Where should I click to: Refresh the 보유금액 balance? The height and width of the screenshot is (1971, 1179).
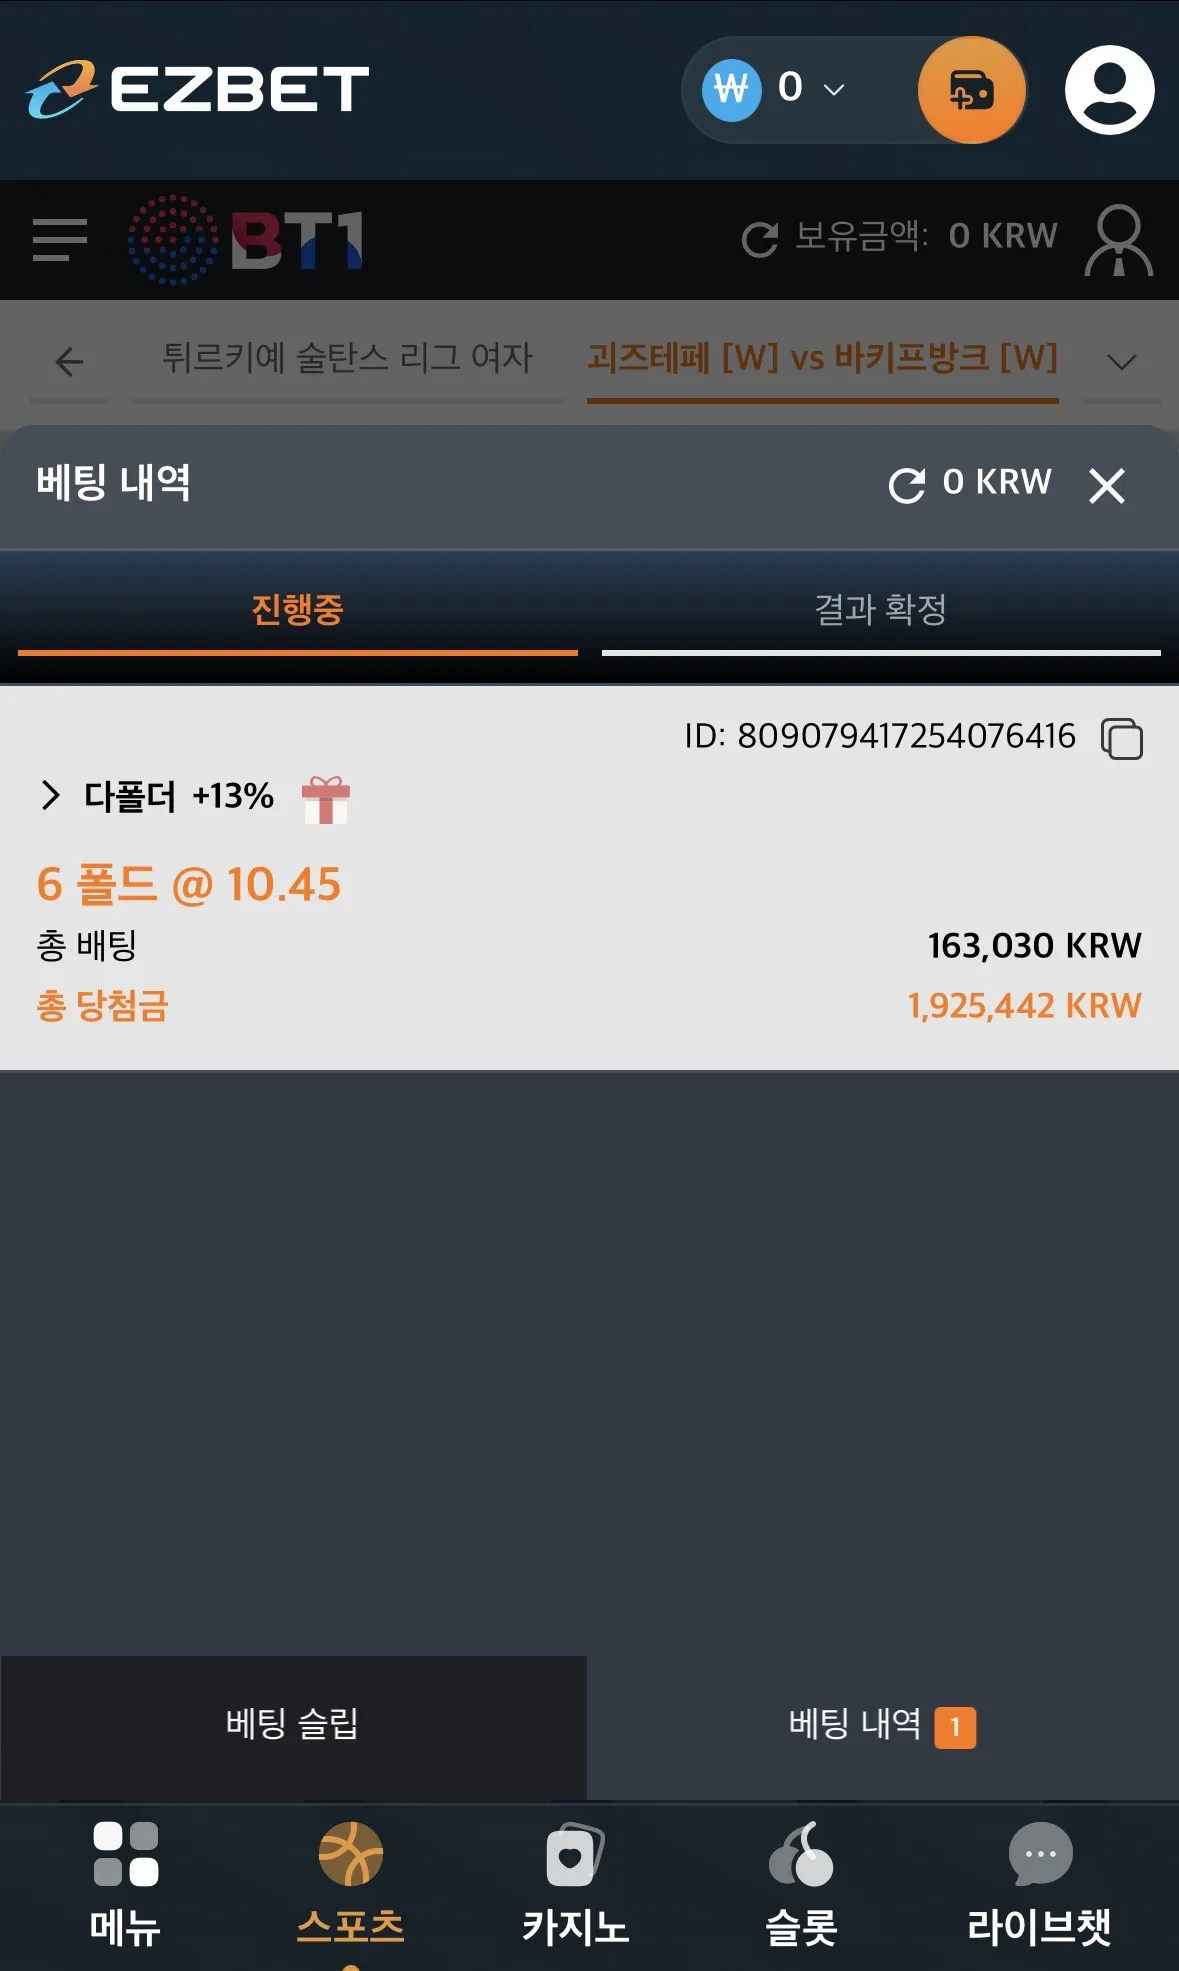pyautogui.click(x=760, y=239)
